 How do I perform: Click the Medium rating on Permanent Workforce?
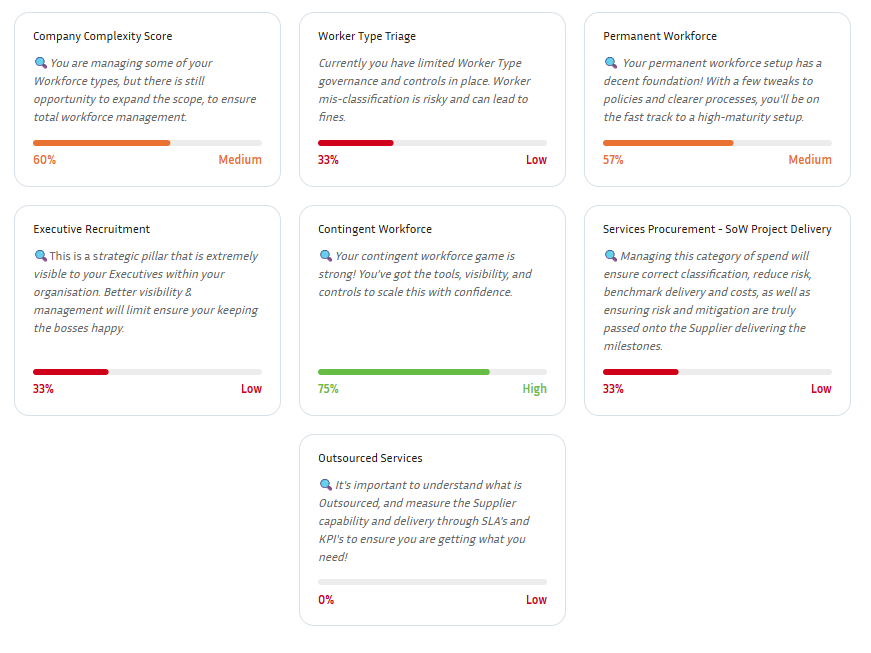tap(809, 160)
